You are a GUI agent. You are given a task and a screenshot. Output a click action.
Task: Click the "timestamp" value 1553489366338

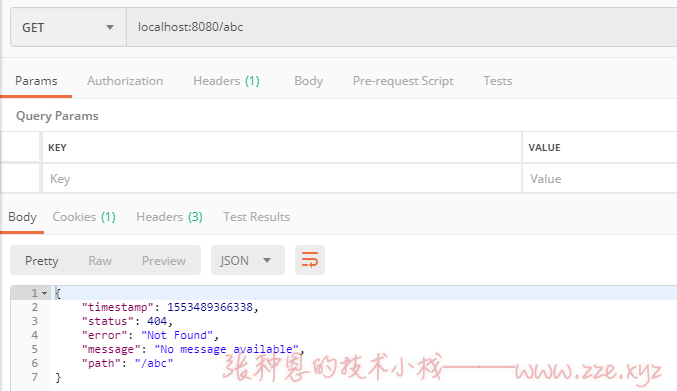tap(210, 307)
